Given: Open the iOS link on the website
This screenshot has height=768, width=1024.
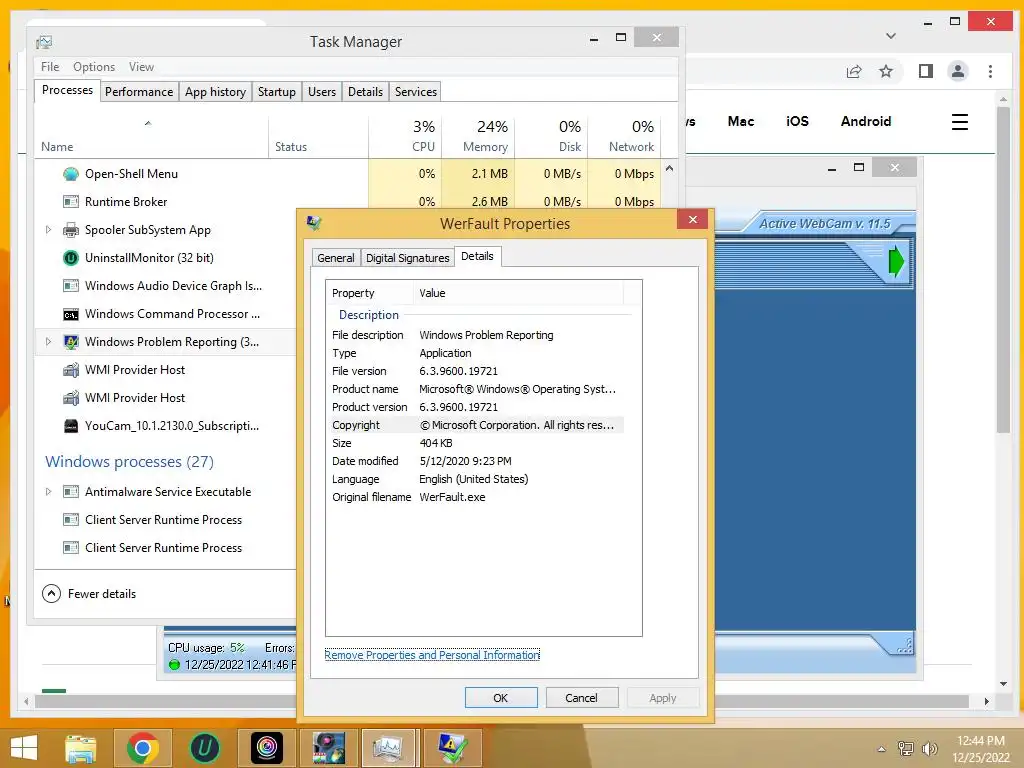Looking at the screenshot, I should [x=797, y=121].
